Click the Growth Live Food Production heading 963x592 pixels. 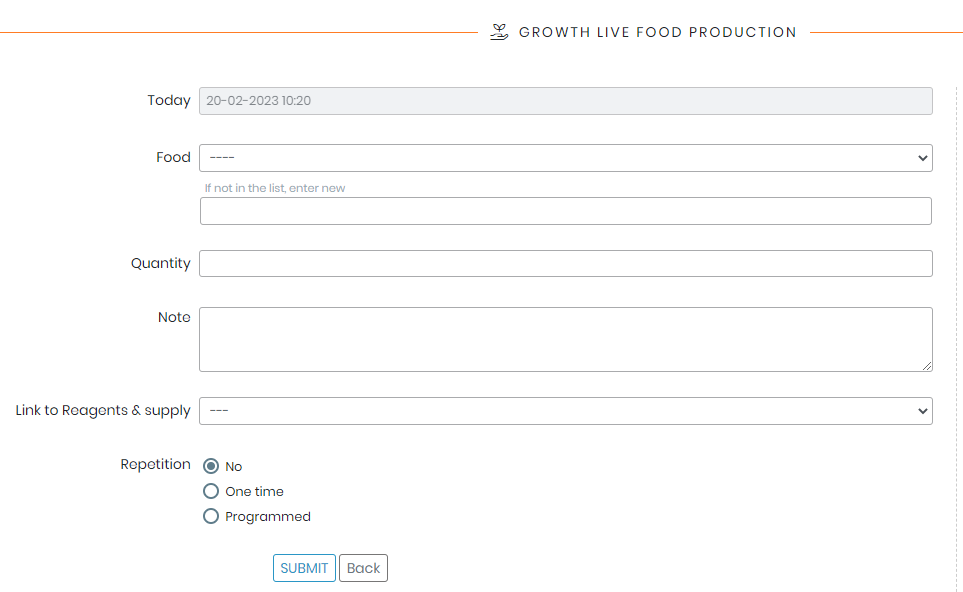tap(658, 32)
